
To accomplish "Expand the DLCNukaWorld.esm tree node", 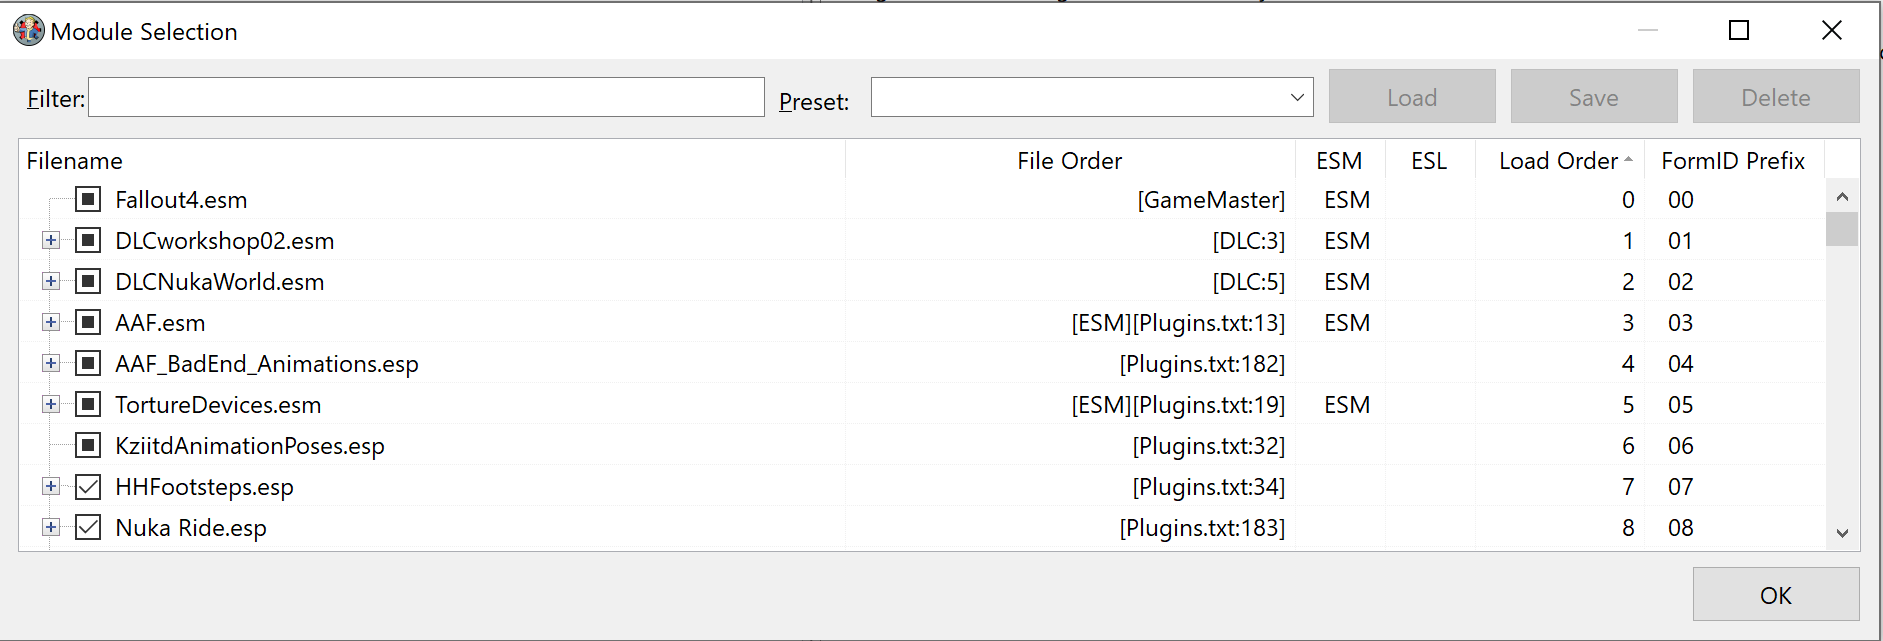I will pyautogui.click(x=51, y=281).
